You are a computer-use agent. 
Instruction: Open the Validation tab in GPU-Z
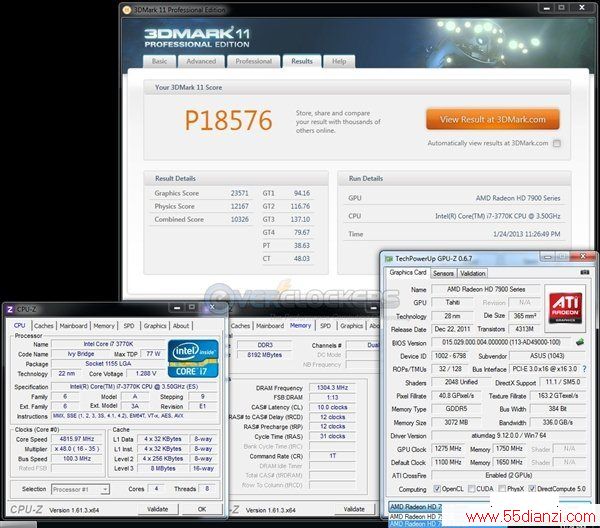click(x=473, y=273)
